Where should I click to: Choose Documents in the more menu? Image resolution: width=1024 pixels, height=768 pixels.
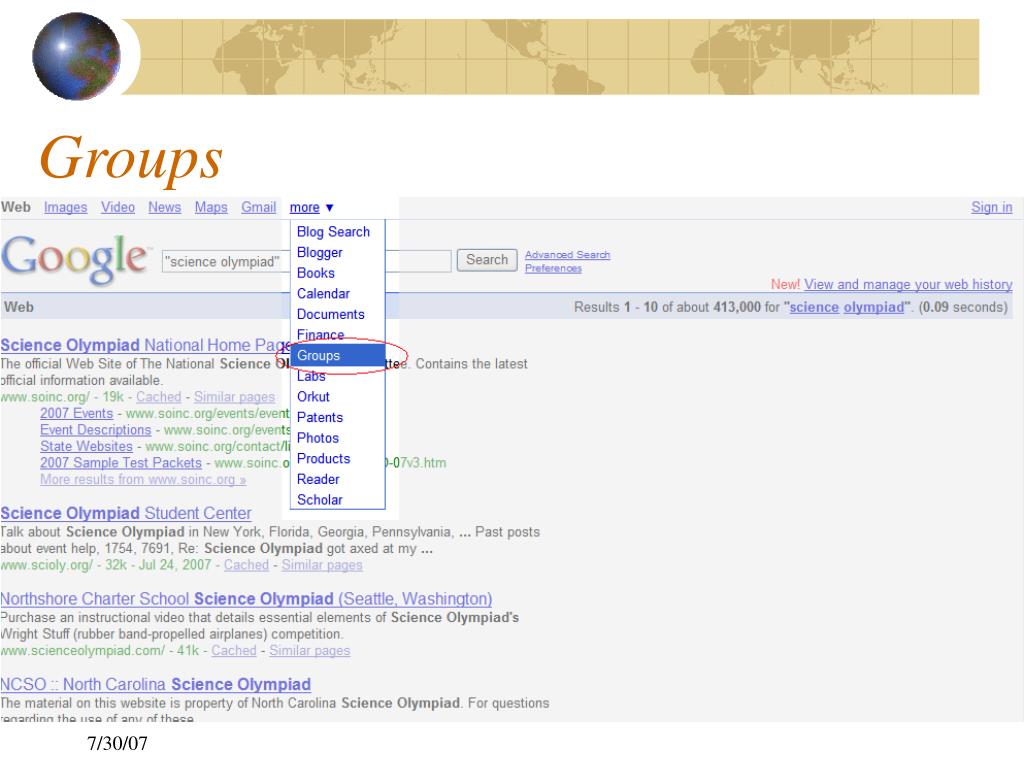click(330, 314)
